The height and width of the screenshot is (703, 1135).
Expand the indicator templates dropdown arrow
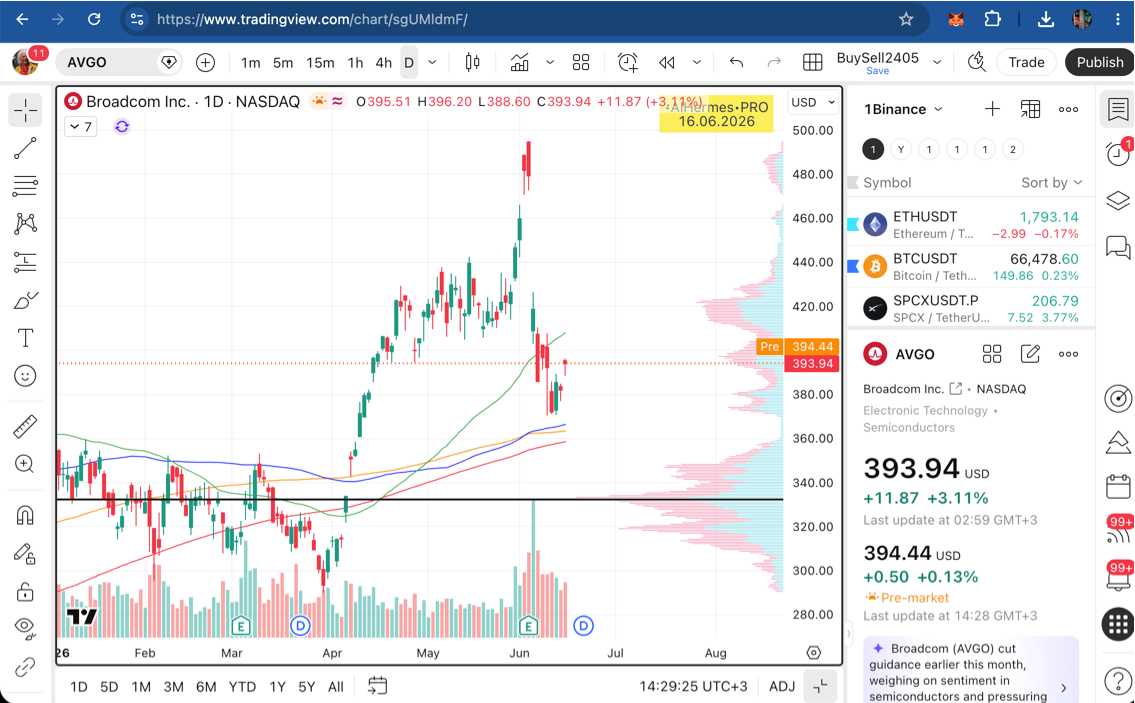[x=549, y=62]
